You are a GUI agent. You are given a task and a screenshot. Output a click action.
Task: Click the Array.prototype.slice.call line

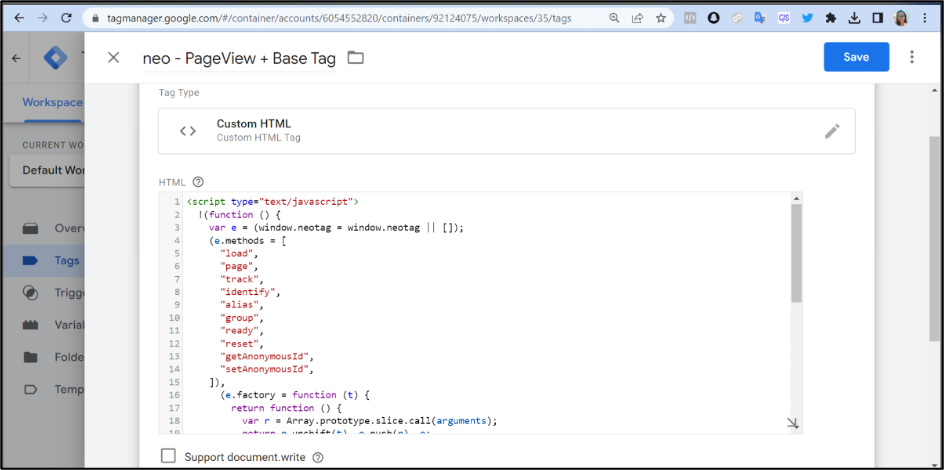(370, 421)
